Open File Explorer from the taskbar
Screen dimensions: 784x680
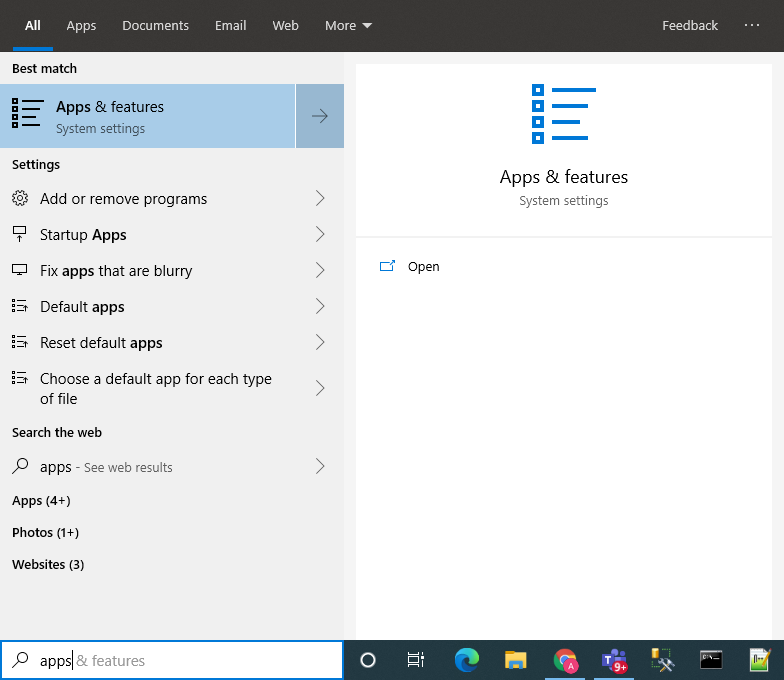515,660
